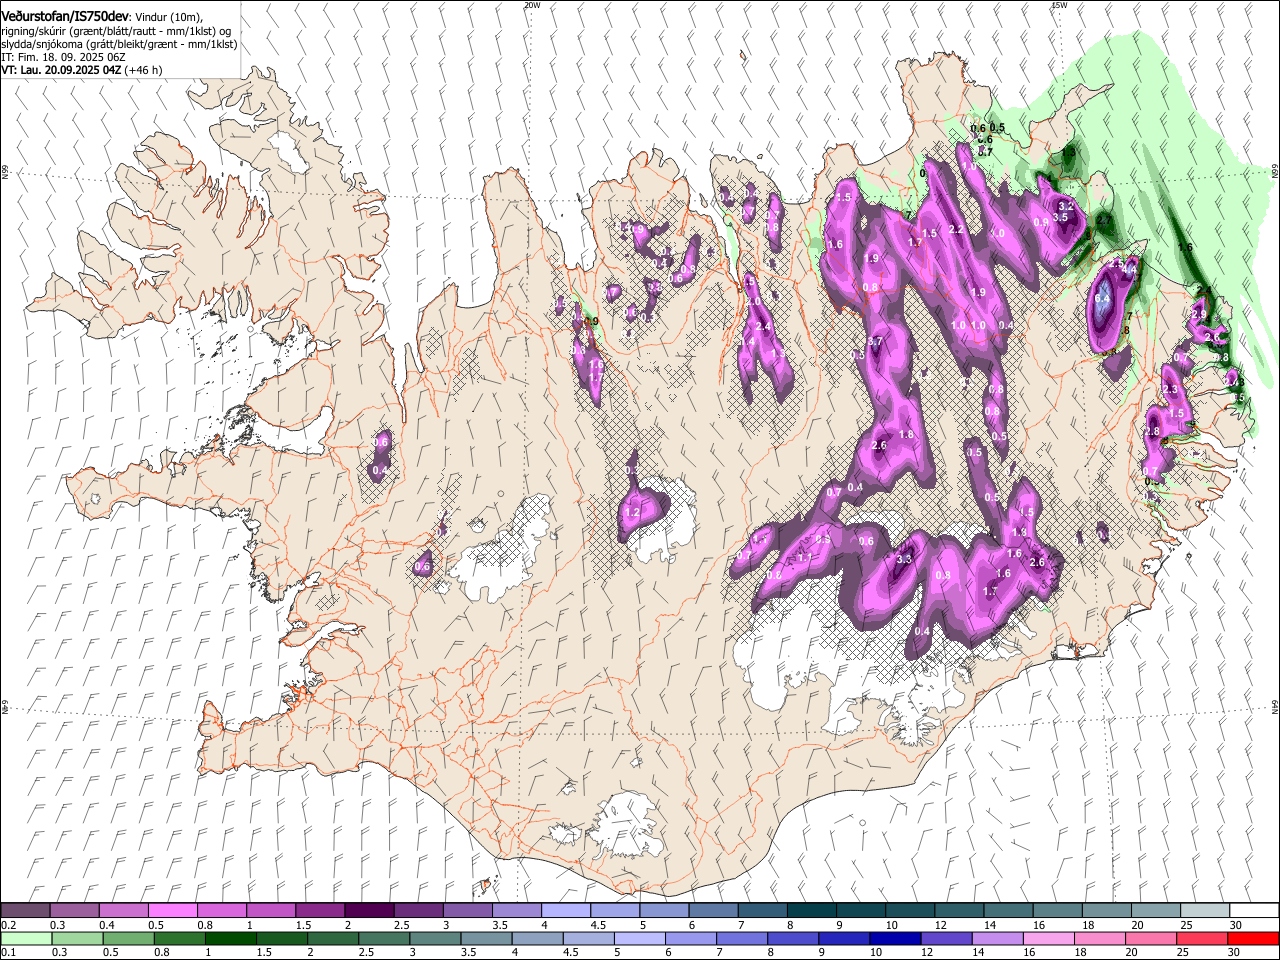Click the 2.2 precipitation value on the map
This screenshot has width=1280, height=960.
click(955, 230)
